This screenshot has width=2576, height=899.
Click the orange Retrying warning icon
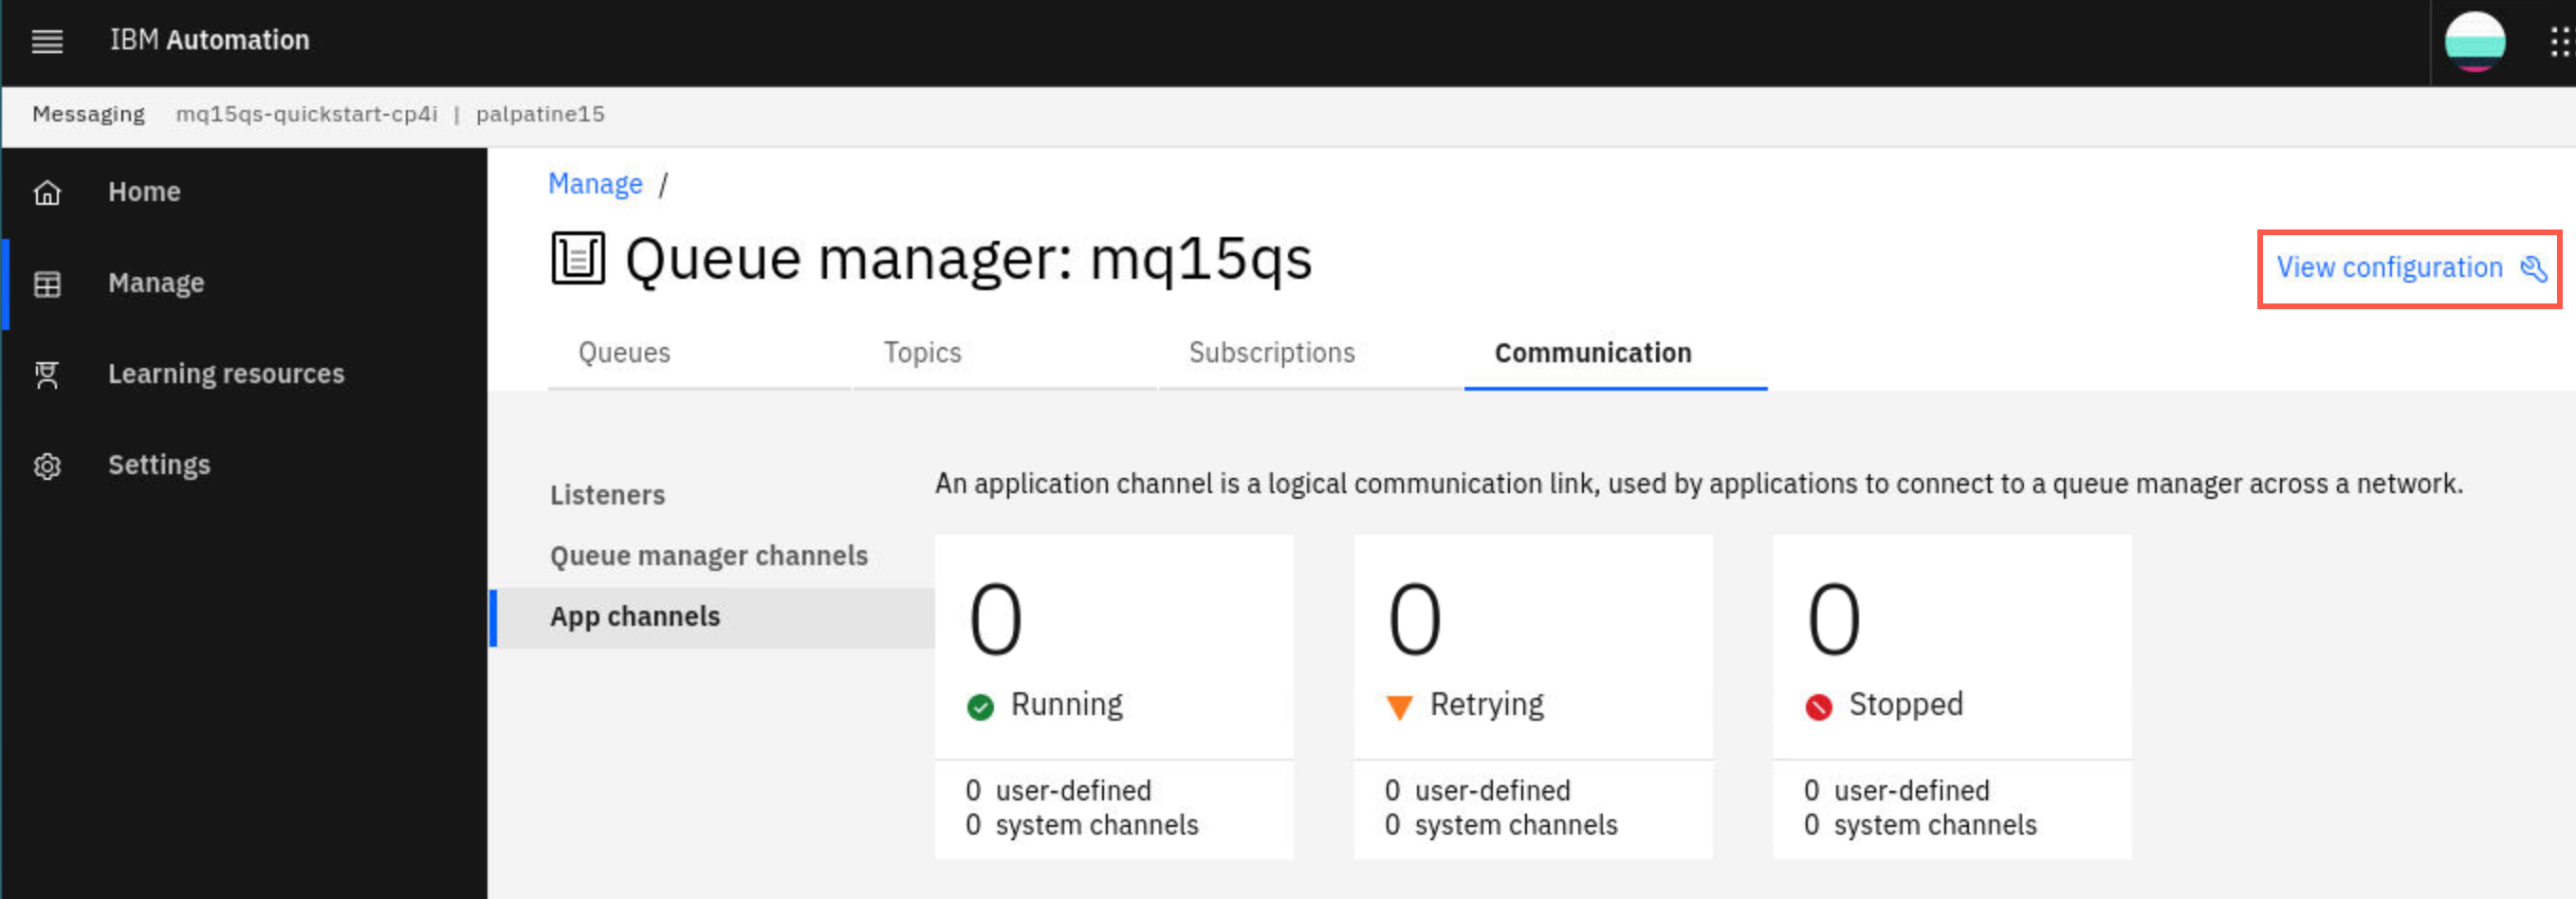[1399, 707]
